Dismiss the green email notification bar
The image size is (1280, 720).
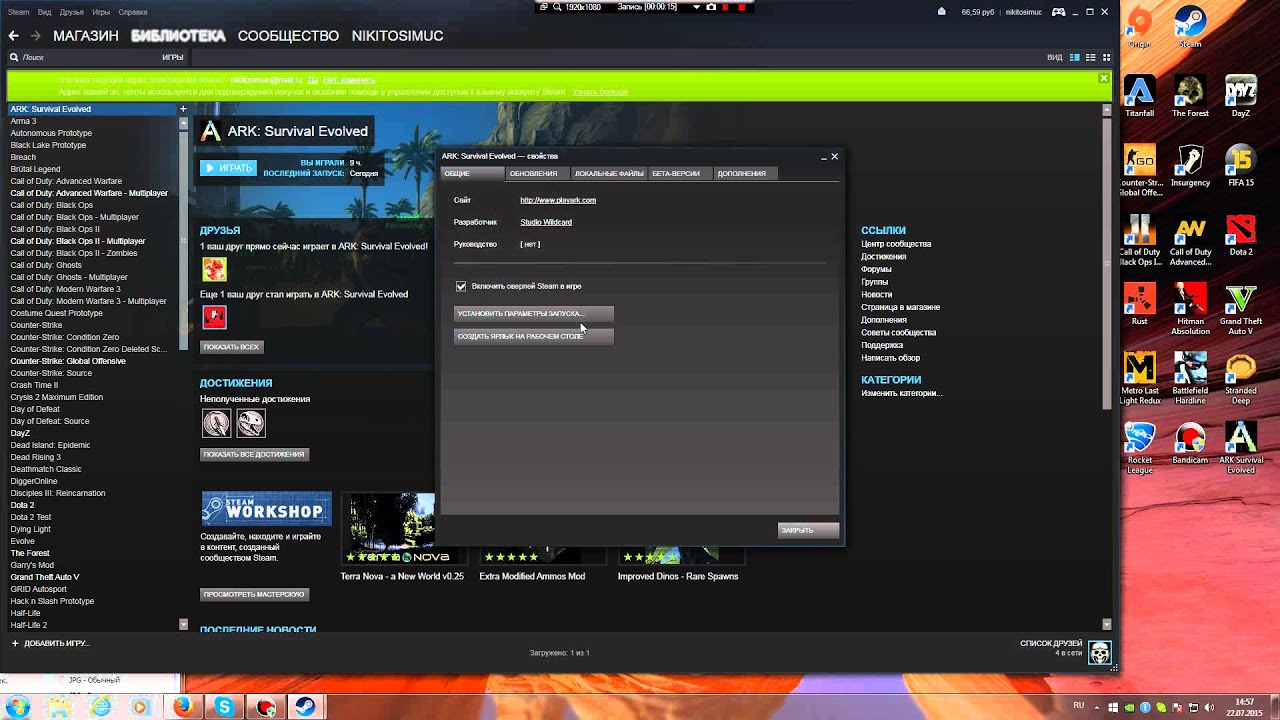[x=1104, y=78]
